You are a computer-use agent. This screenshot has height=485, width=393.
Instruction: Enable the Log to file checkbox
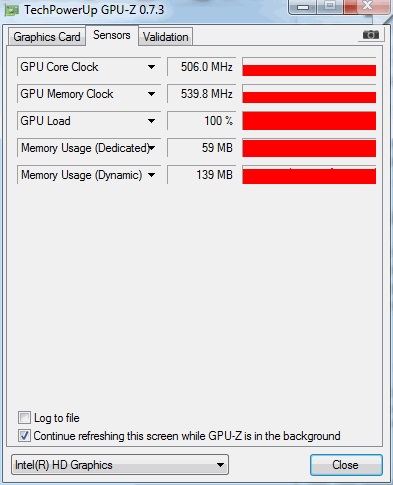(24, 417)
